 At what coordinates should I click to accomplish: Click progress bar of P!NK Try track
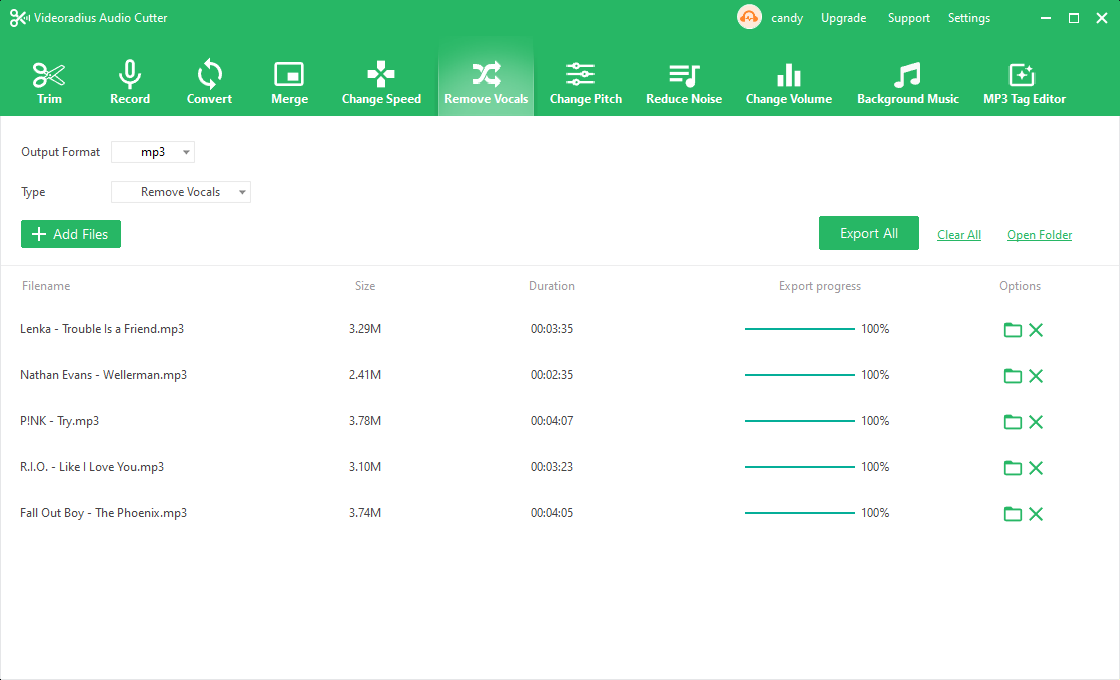pos(799,421)
